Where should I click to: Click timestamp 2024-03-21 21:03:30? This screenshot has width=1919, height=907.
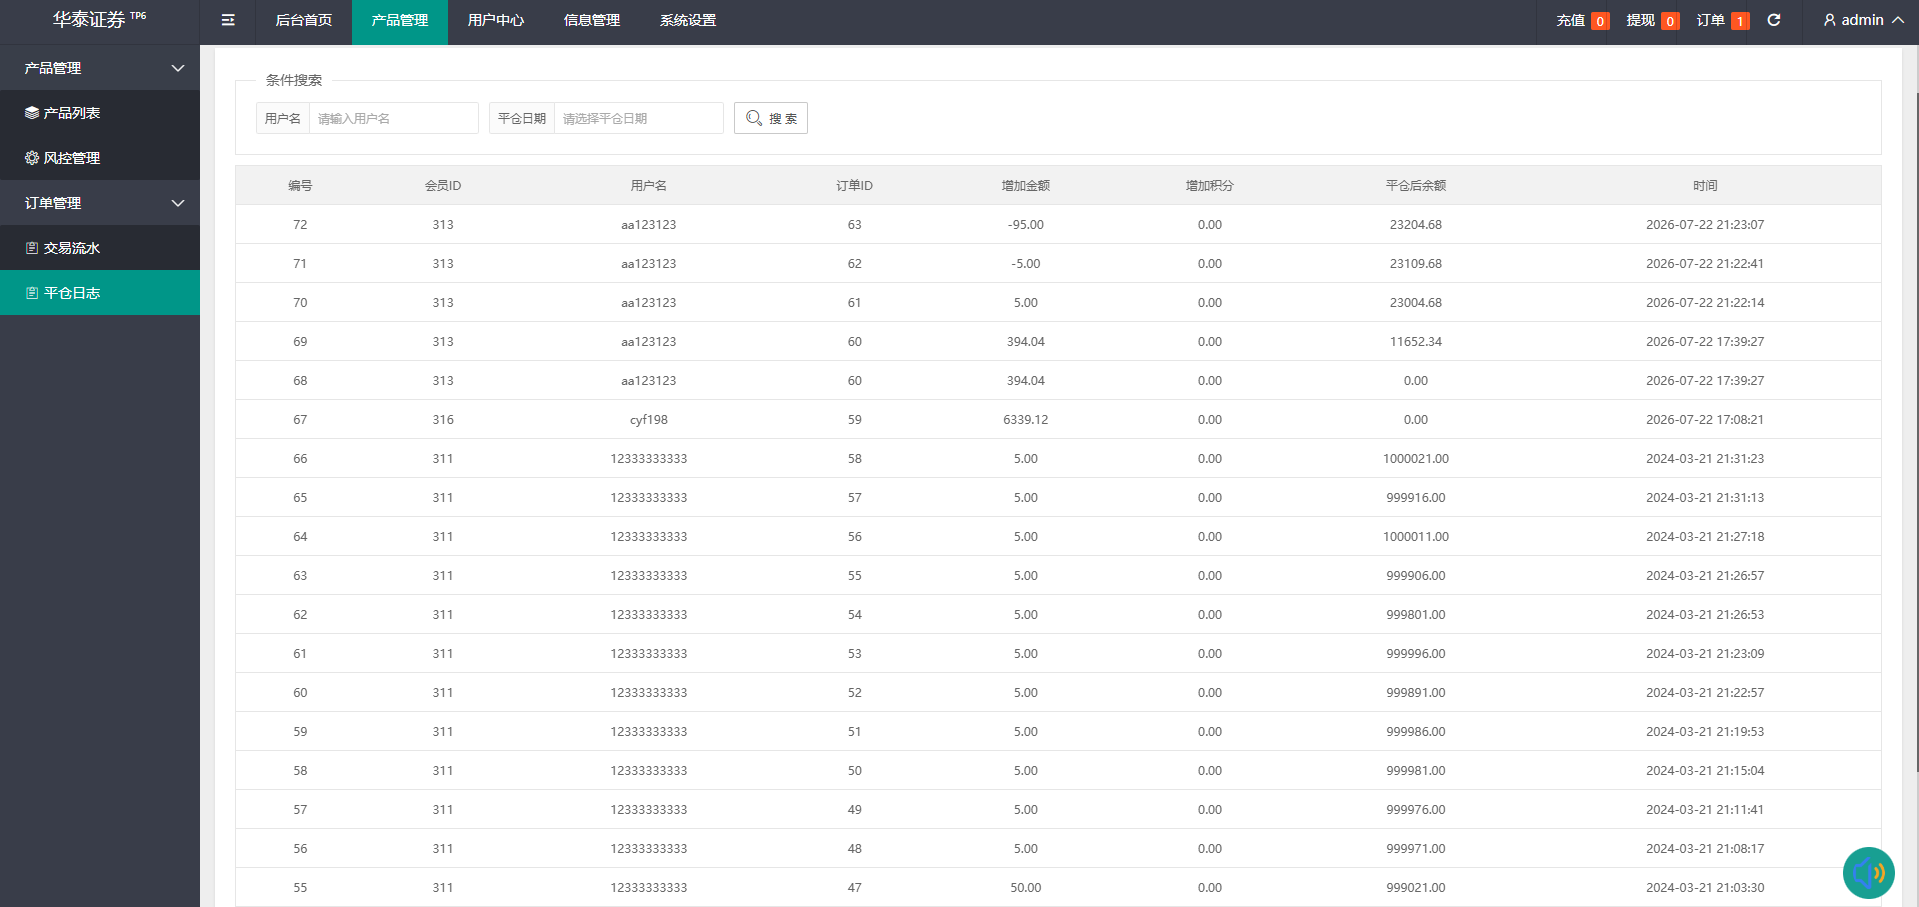[x=1705, y=888]
